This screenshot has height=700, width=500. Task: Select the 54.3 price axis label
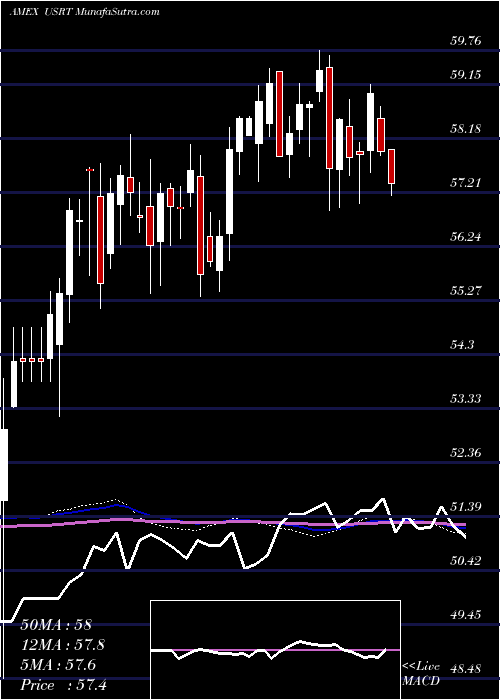[462, 345]
